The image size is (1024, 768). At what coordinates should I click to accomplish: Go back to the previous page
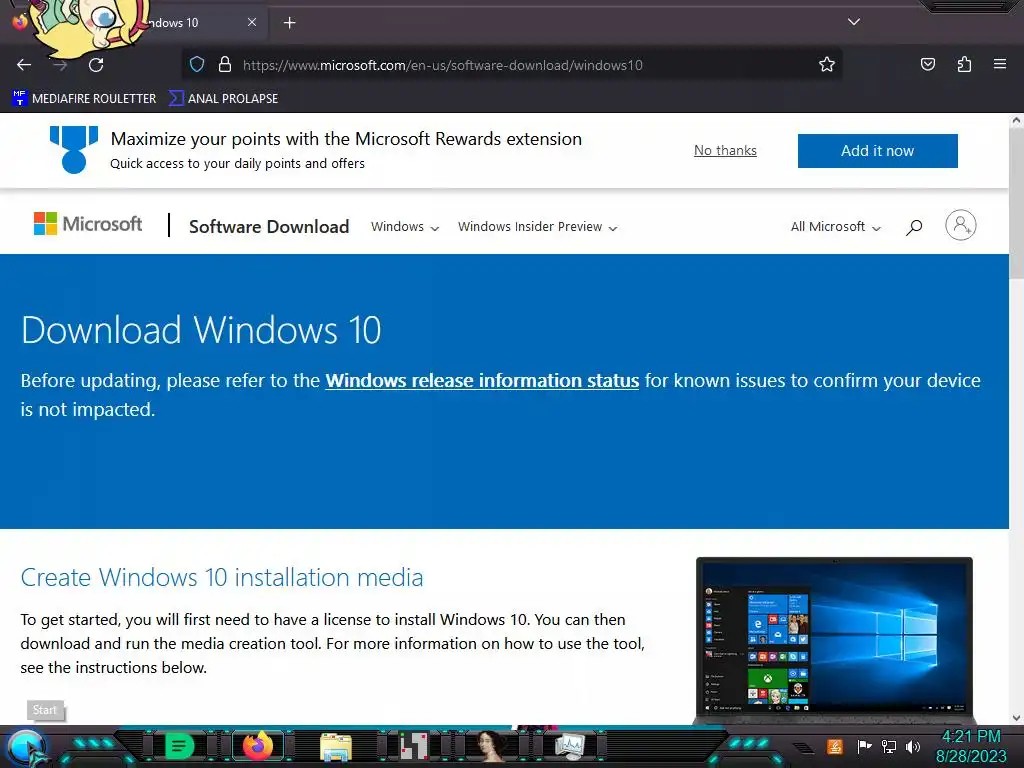pos(24,65)
